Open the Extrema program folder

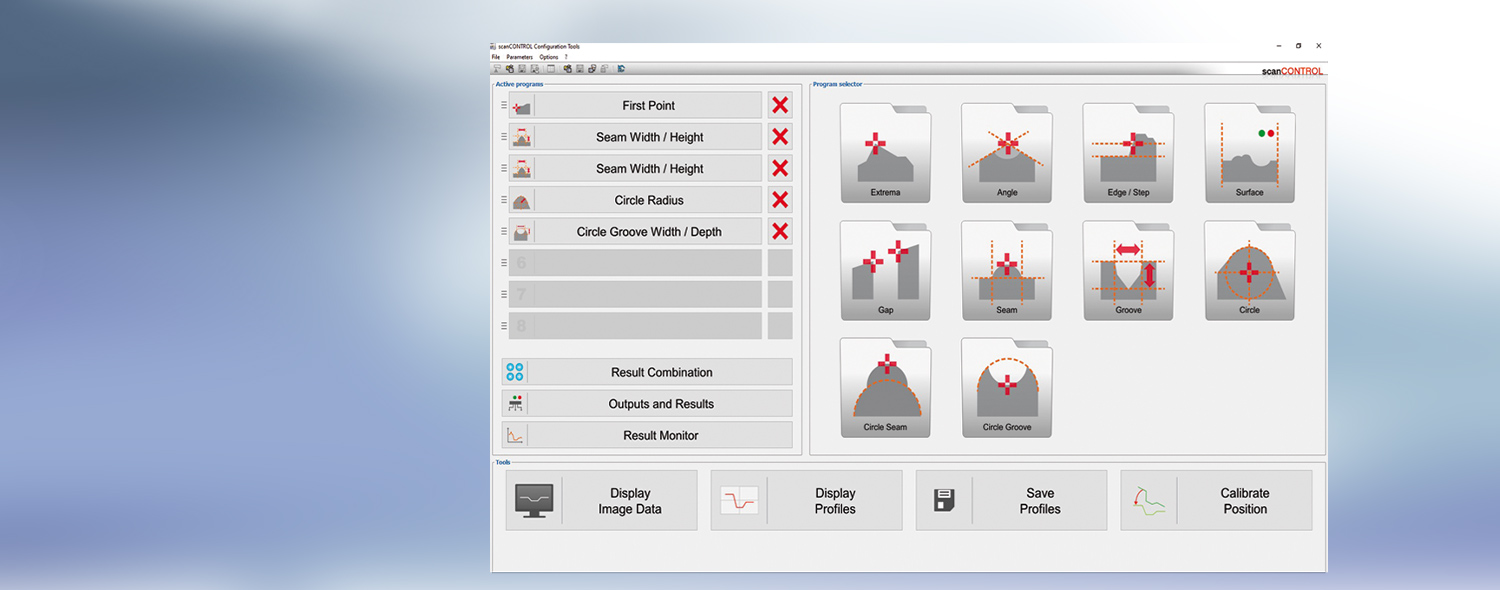pyautogui.click(x=885, y=153)
